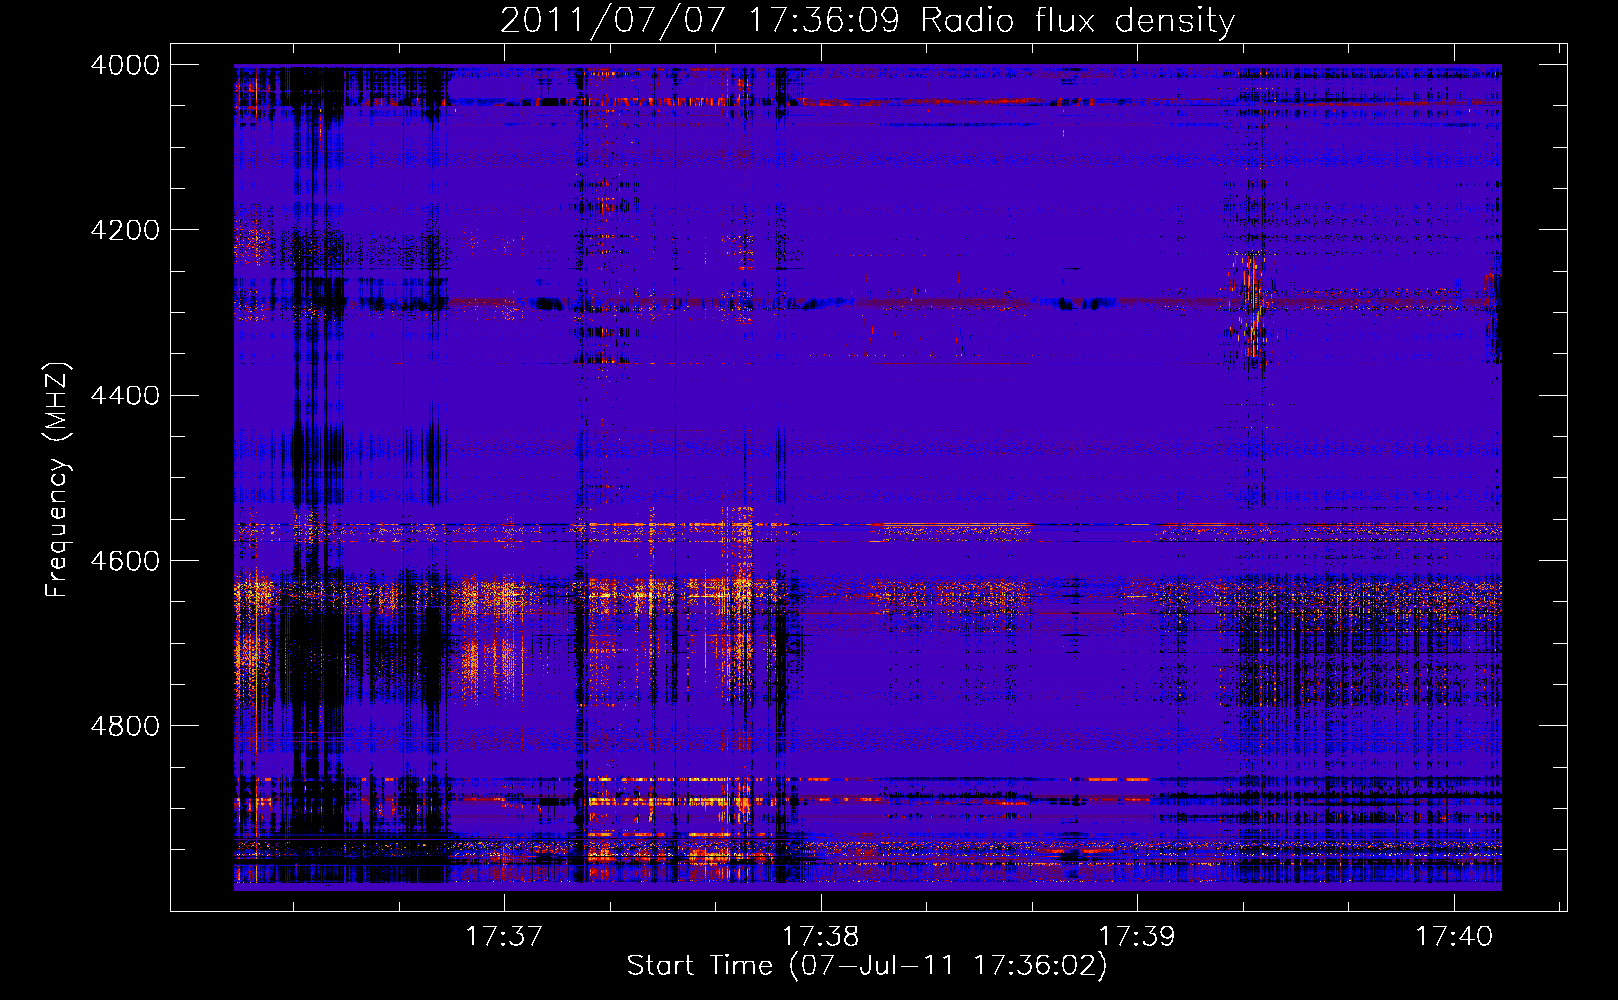Click the 17:40 time tick label
Viewport: 1618px width, 1000px height.
click(1453, 937)
